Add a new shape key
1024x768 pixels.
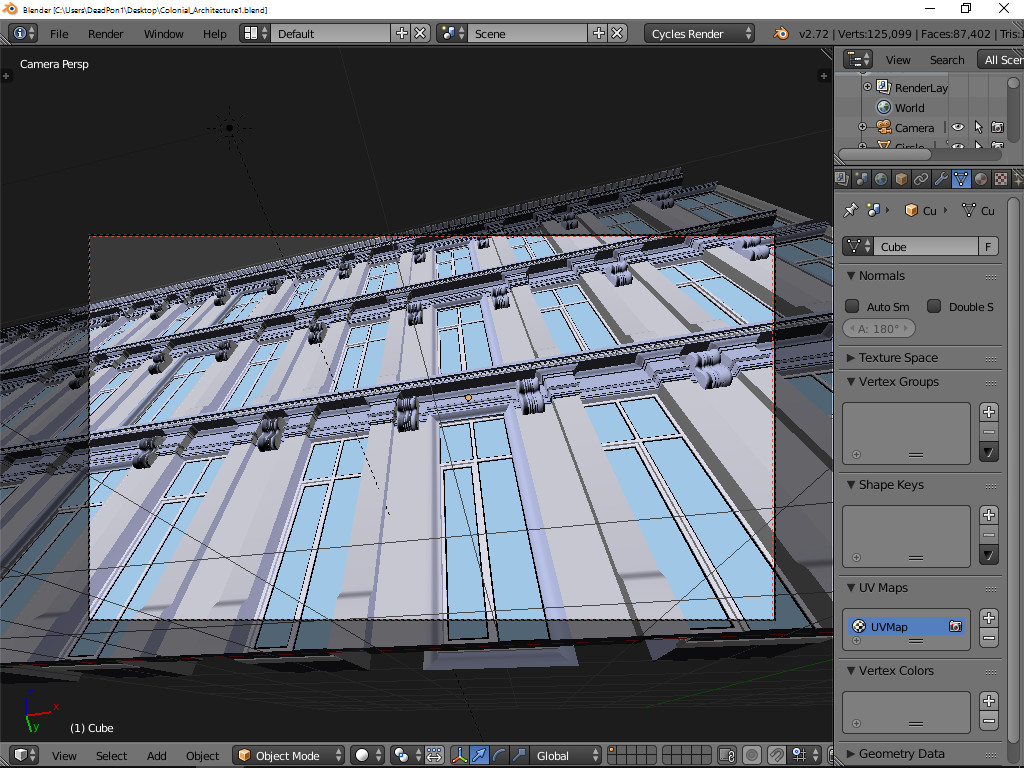point(989,515)
